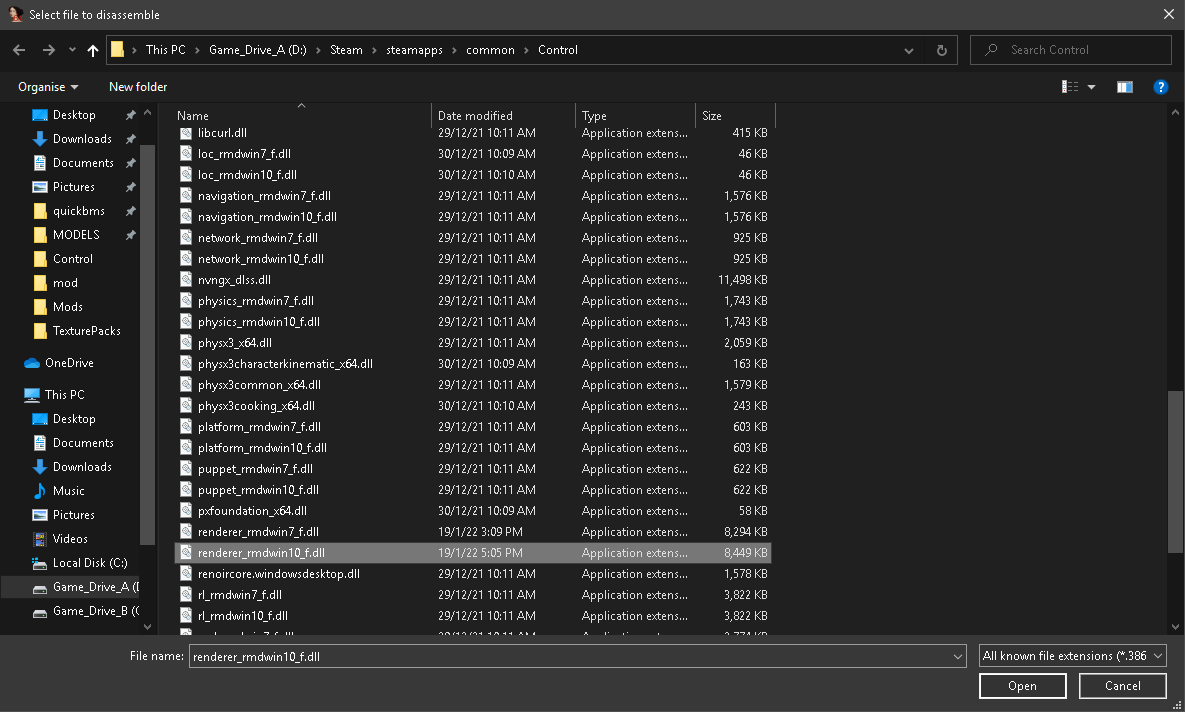Refresh the Control folder listing
The height and width of the screenshot is (712, 1185).
pyautogui.click(x=942, y=51)
